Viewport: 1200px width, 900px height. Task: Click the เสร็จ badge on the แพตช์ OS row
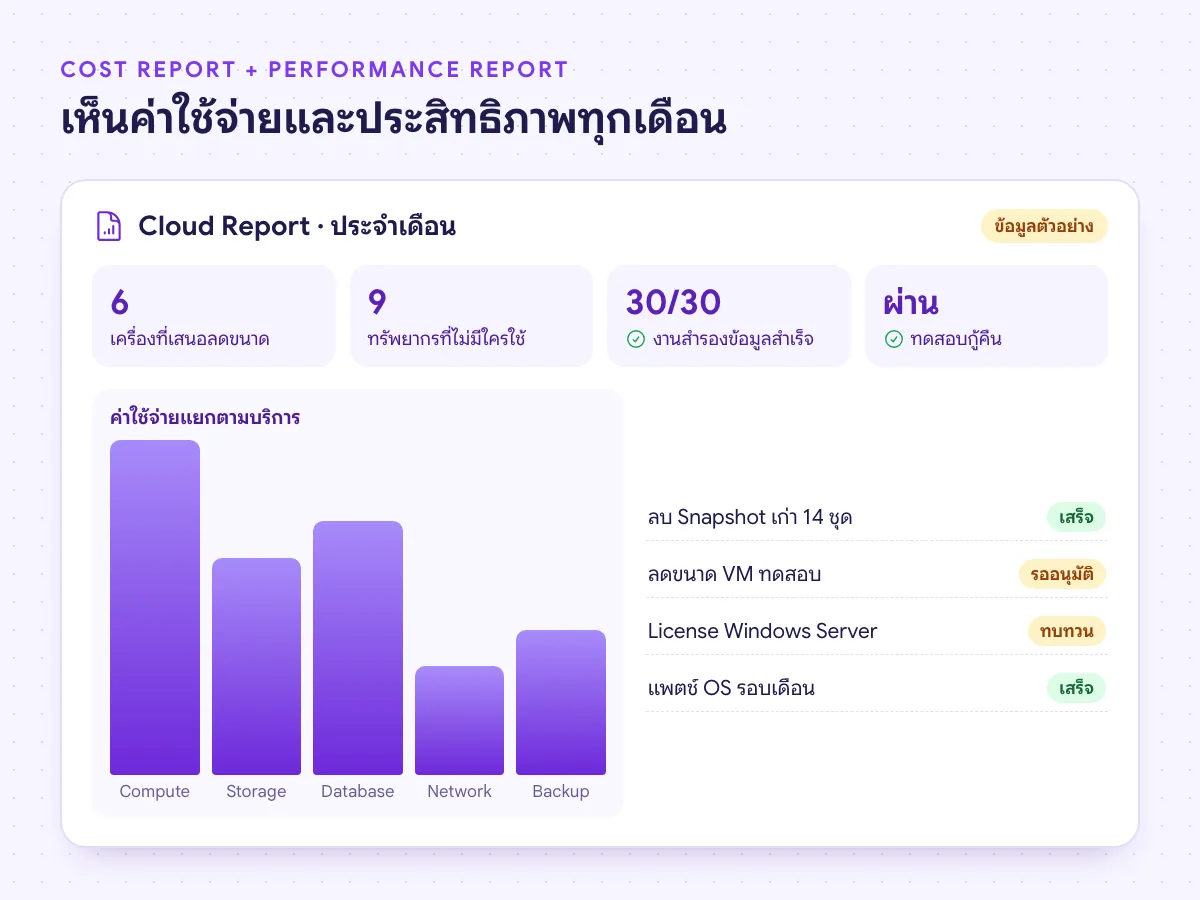tap(1076, 688)
